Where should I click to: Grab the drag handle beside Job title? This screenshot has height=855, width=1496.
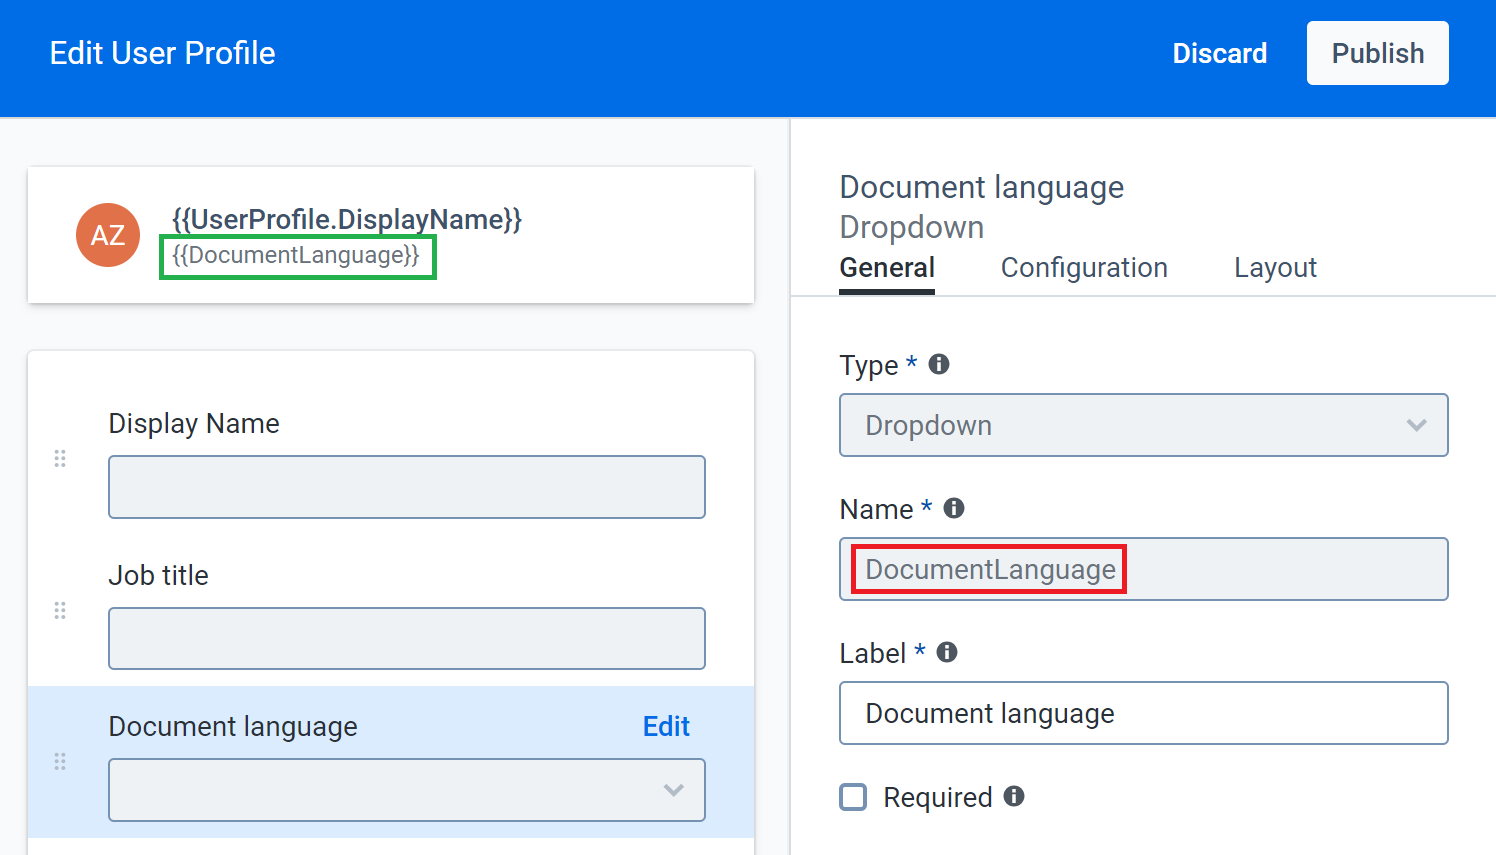coord(60,610)
